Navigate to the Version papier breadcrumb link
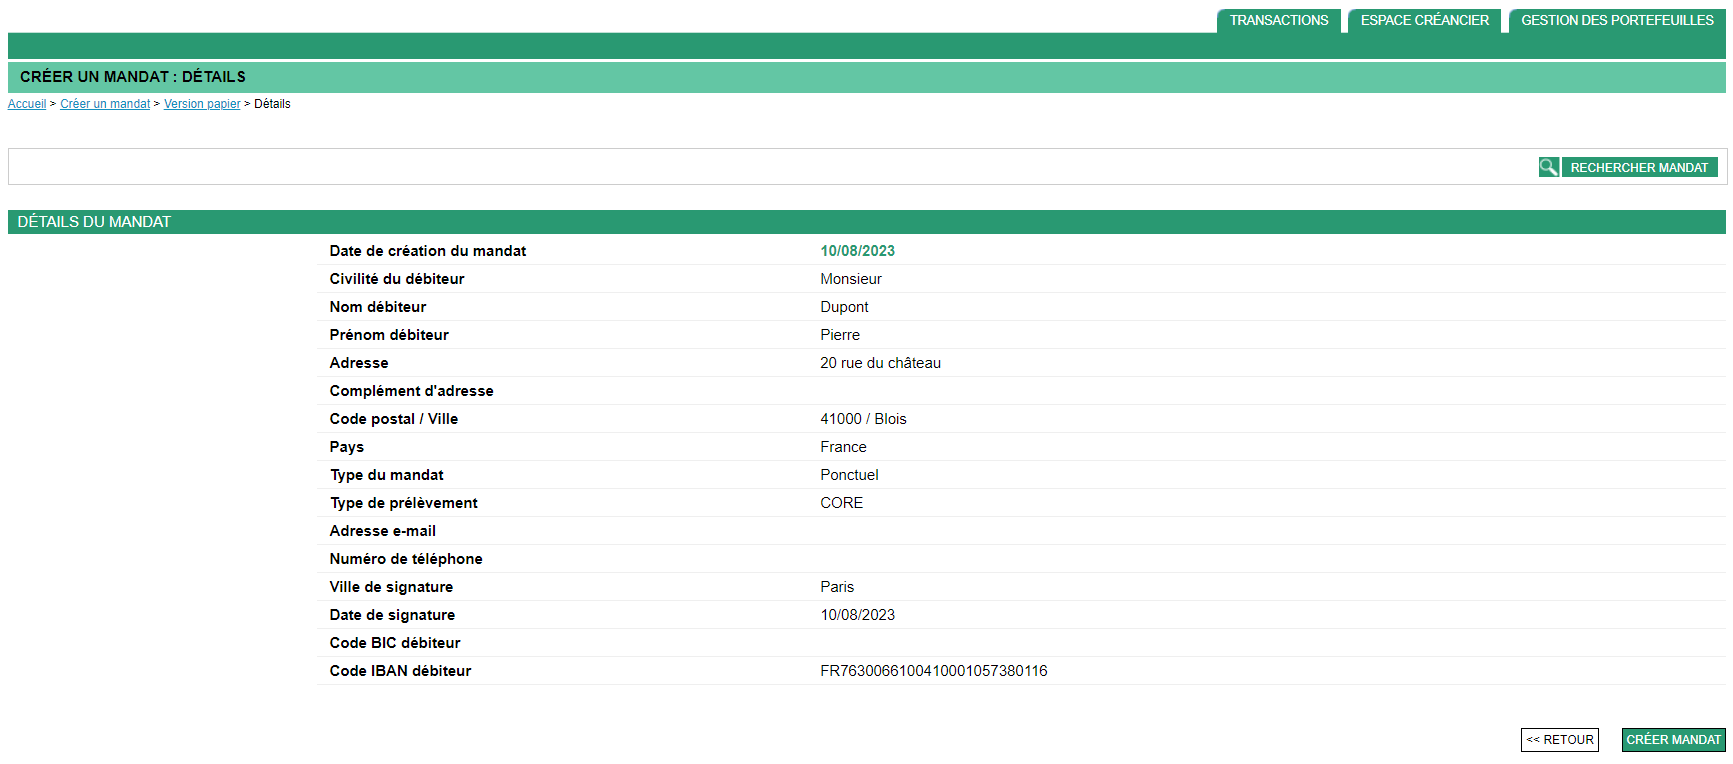The height and width of the screenshot is (764, 1733). [x=202, y=104]
